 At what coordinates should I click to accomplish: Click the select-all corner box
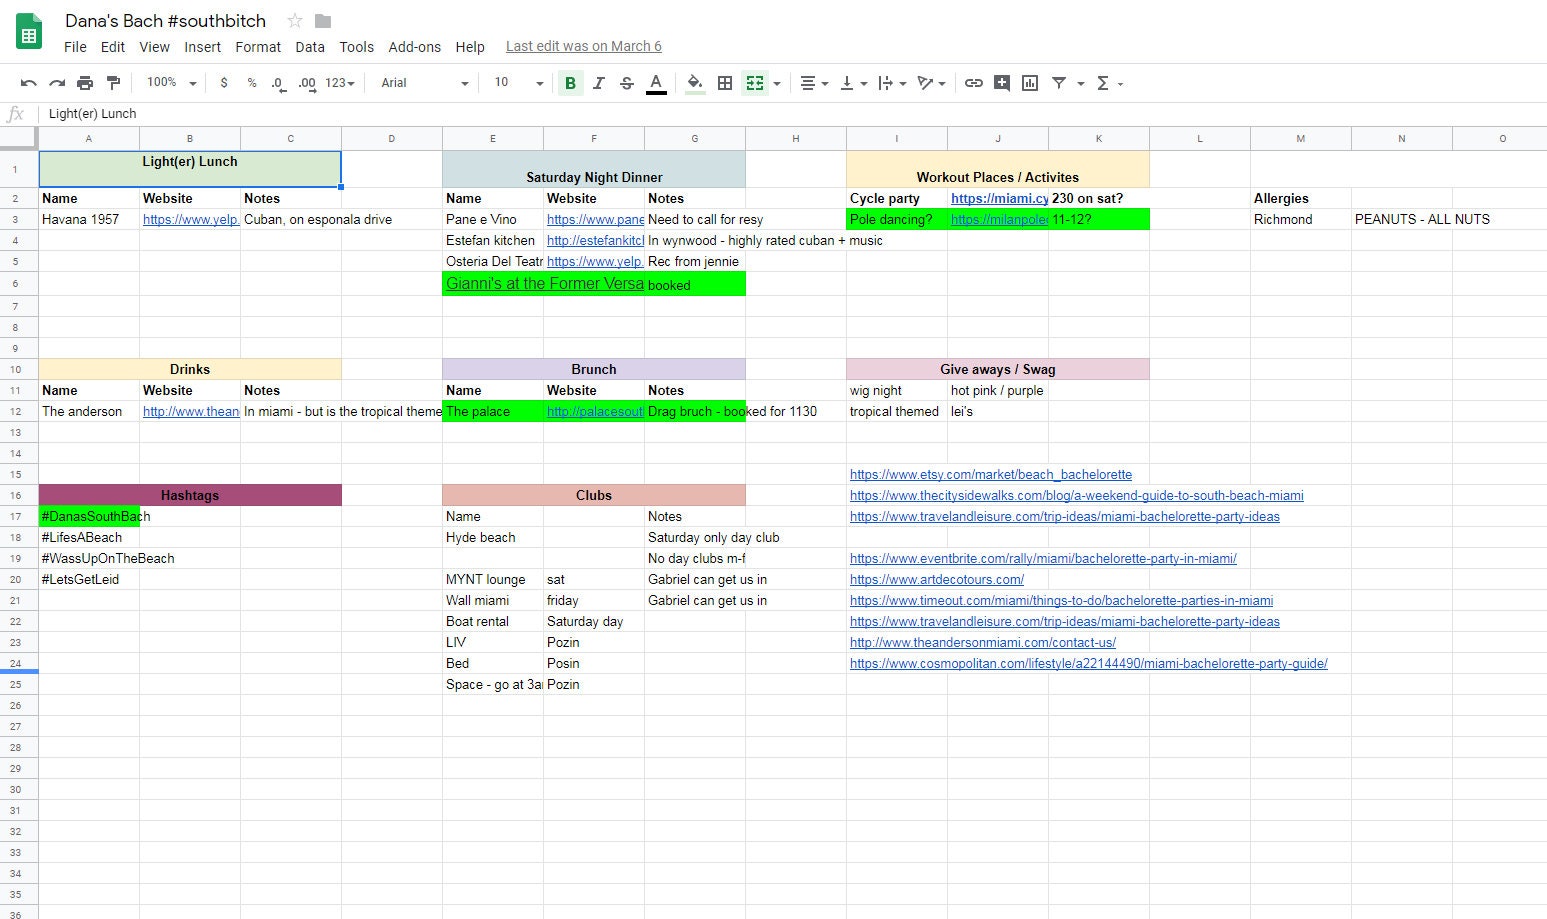pyautogui.click(x=19, y=138)
